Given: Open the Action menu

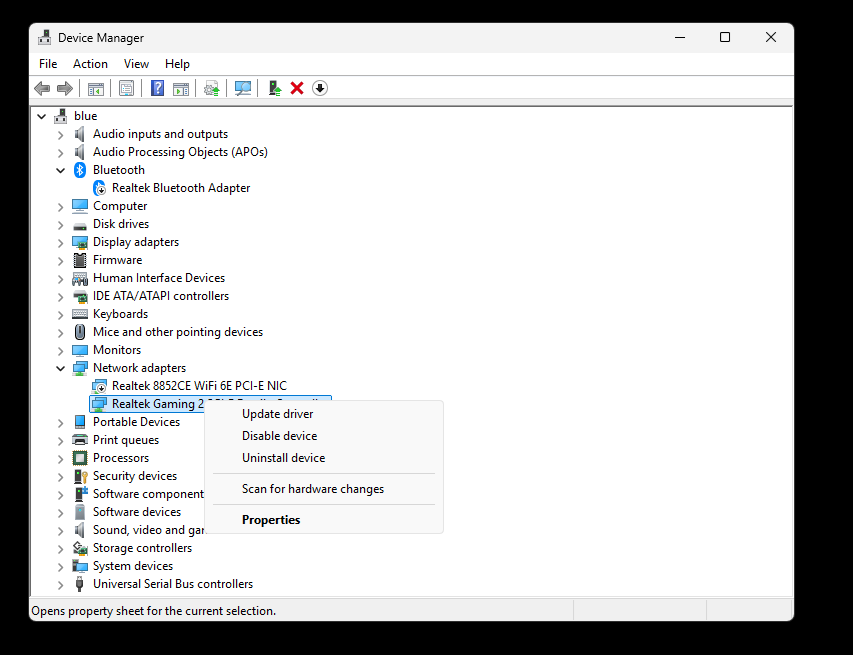Looking at the screenshot, I should tap(90, 64).
